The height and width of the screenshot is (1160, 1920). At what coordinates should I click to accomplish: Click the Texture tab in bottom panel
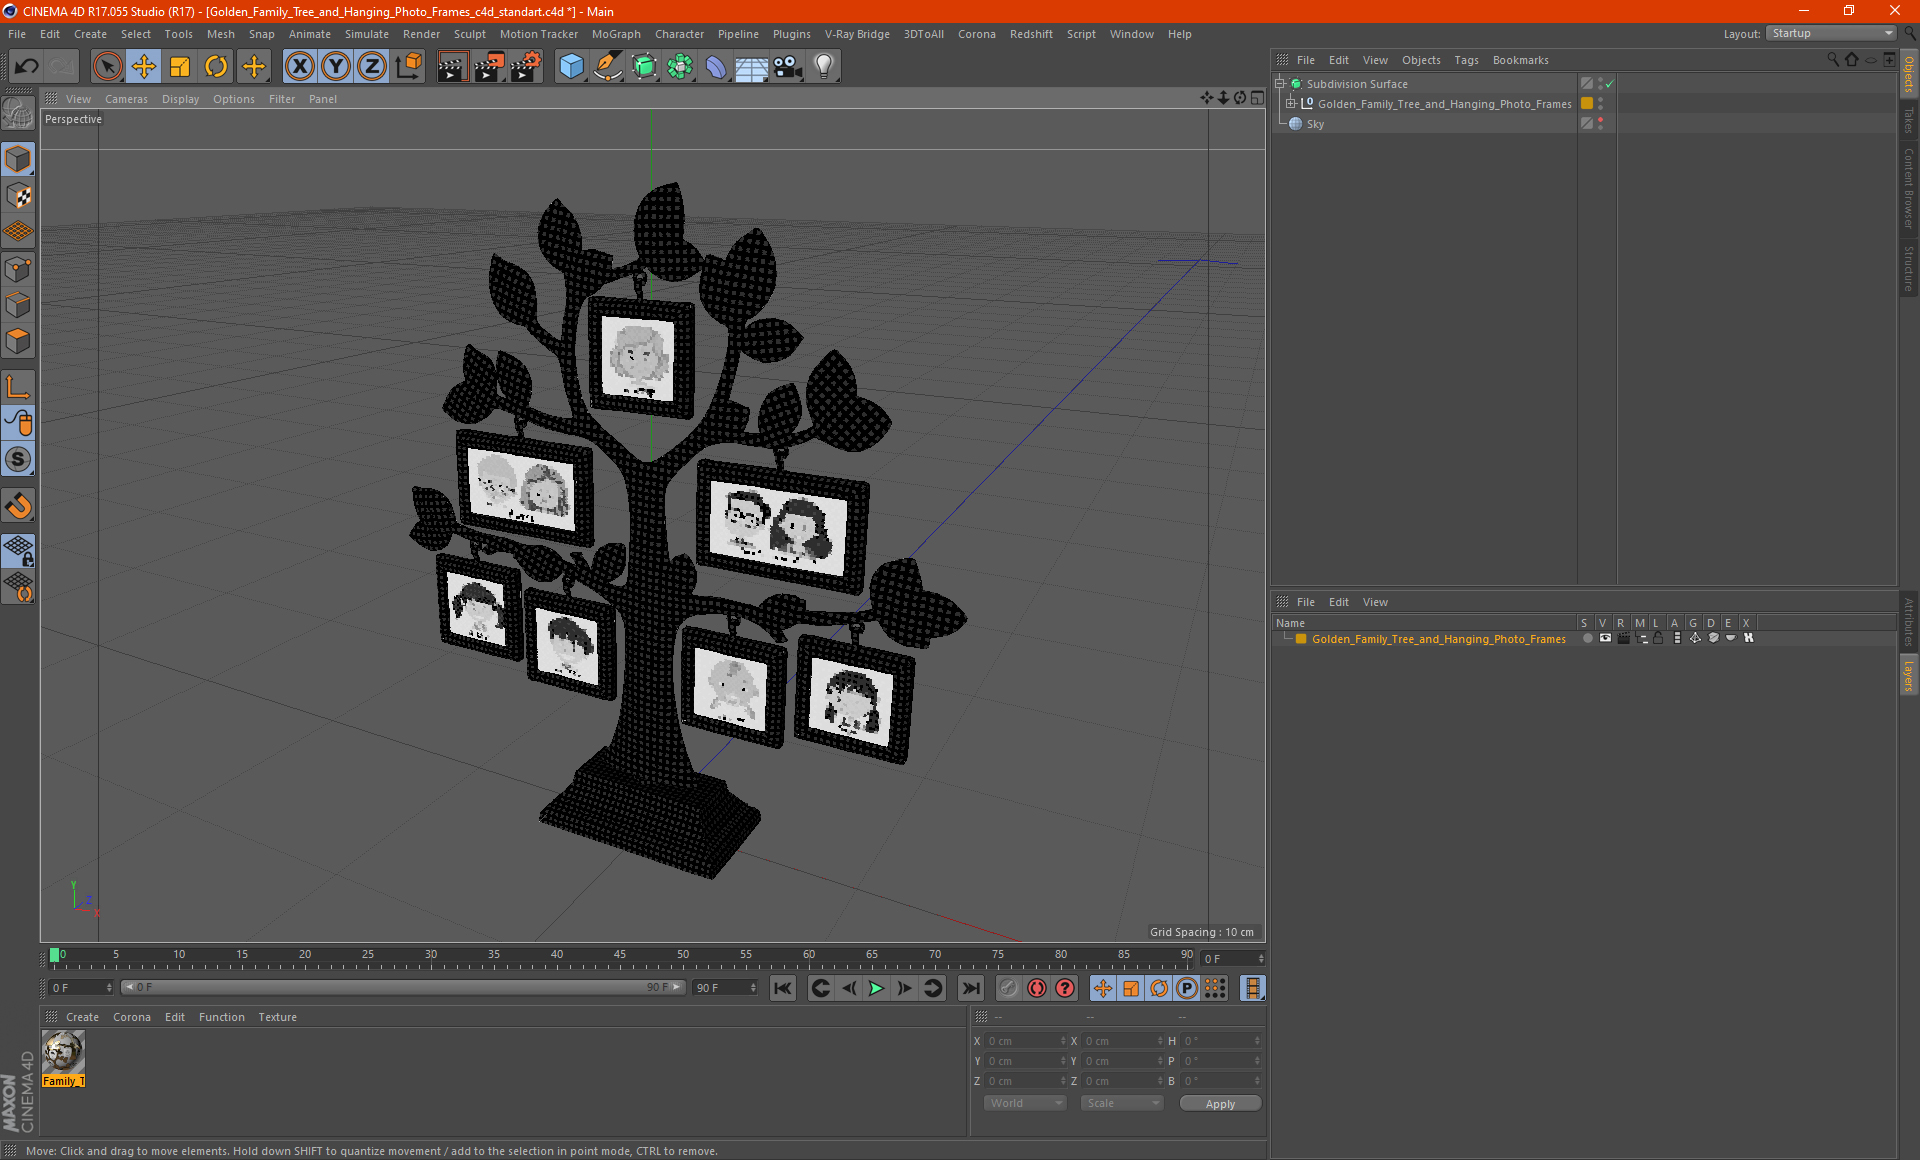(x=276, y=1016)
